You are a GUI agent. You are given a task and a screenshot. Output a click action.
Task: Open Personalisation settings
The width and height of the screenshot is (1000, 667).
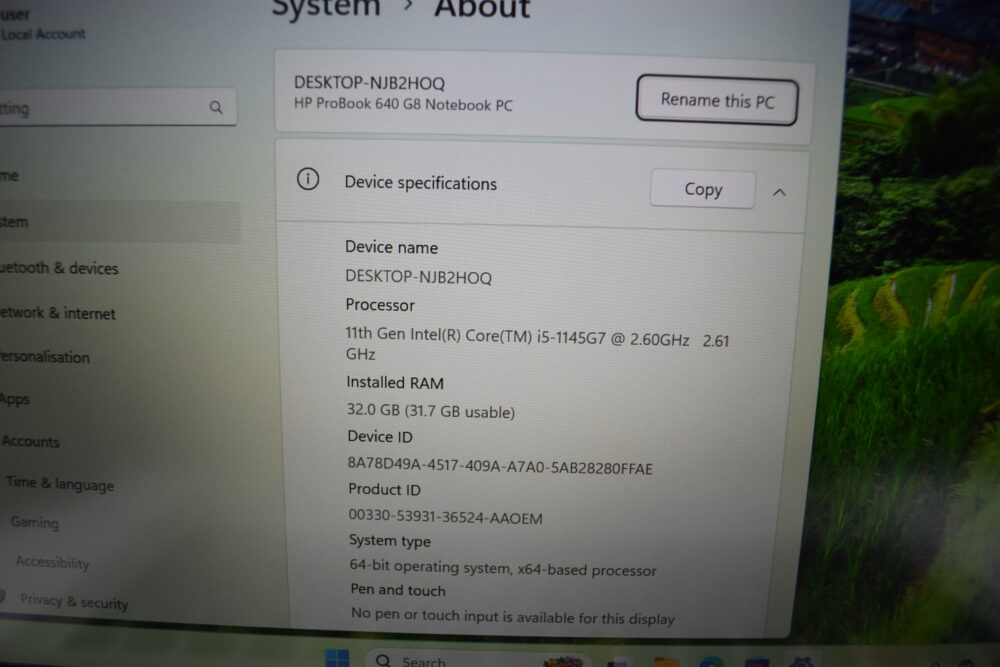click(x=45, y=356)
